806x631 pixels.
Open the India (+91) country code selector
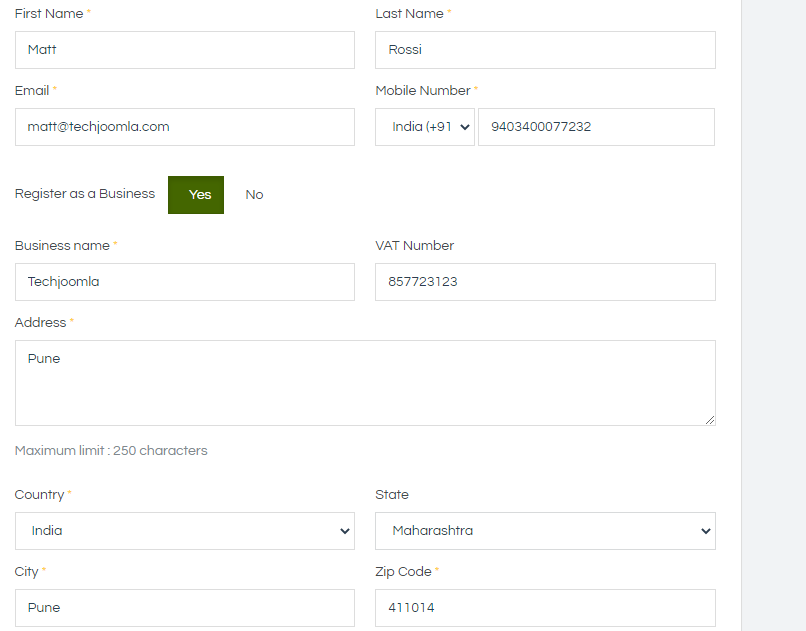[x=424, y=127]
